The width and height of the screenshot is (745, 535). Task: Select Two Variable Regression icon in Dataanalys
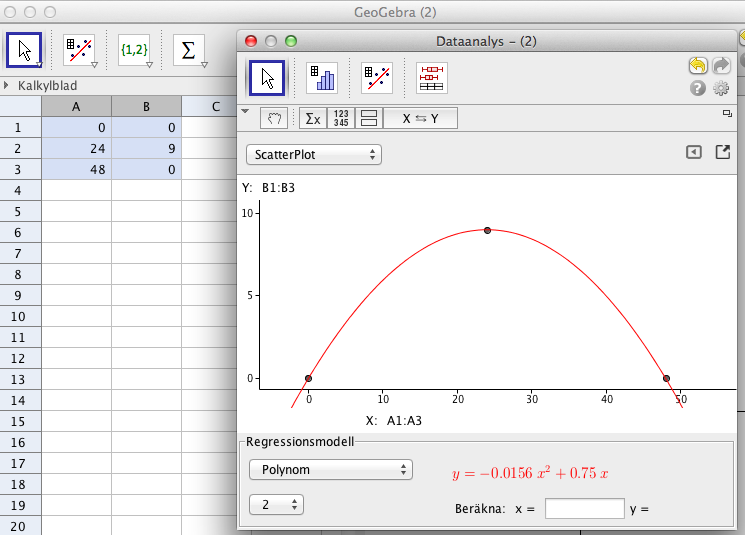(377, 77)
